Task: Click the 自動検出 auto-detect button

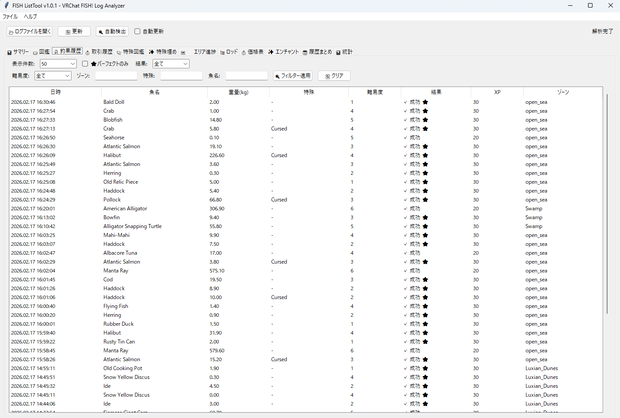Action: (112, 31)
